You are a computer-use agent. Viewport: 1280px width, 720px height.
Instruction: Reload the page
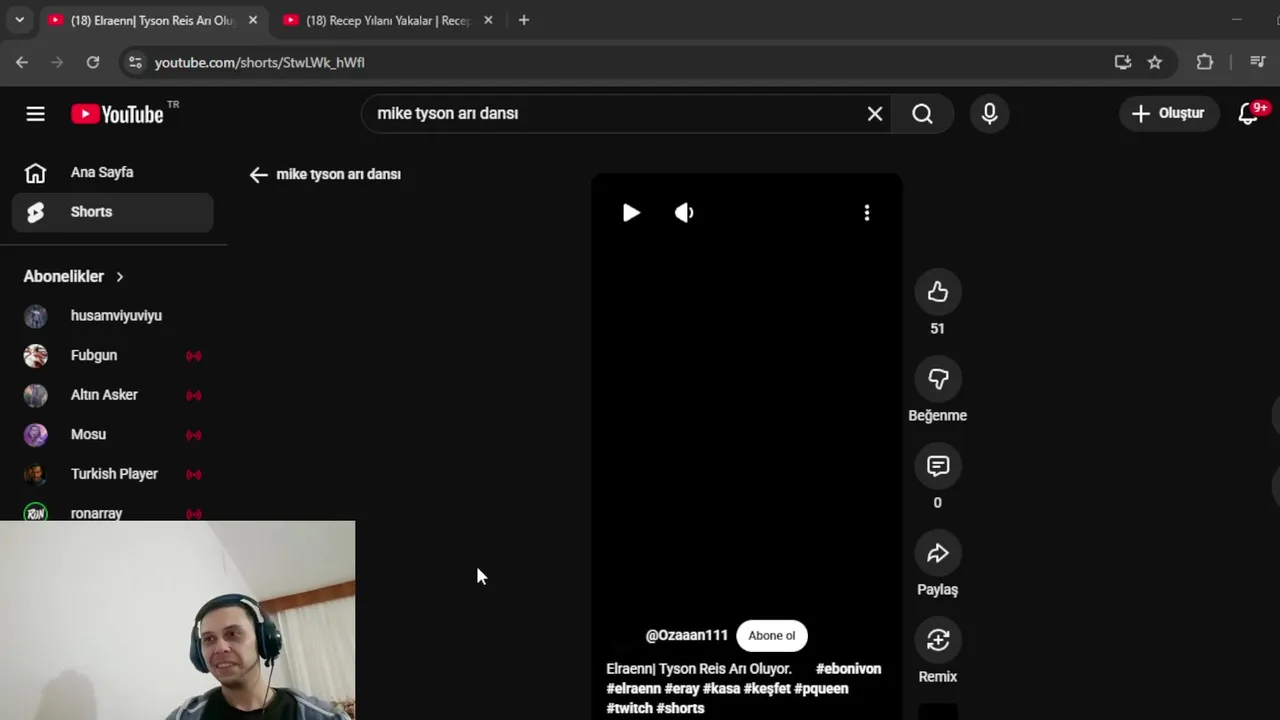point(93,62)
